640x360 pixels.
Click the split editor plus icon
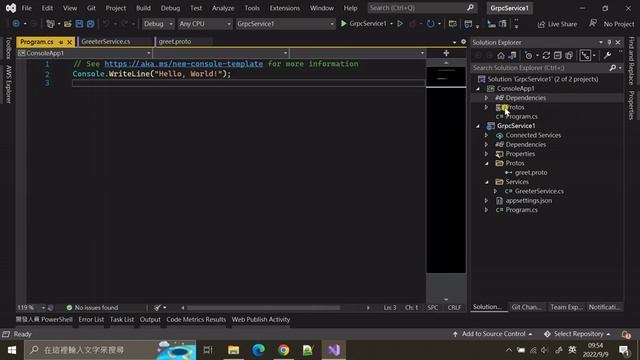point(446,53)
